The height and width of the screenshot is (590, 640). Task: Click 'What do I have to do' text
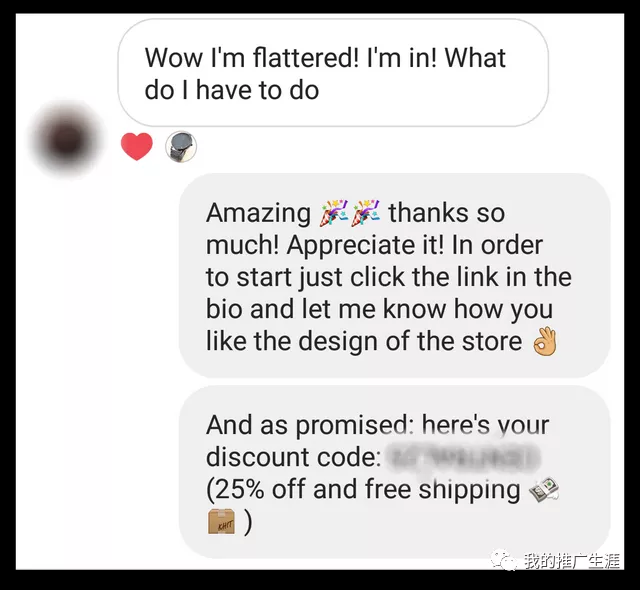(x=325, y=73)
